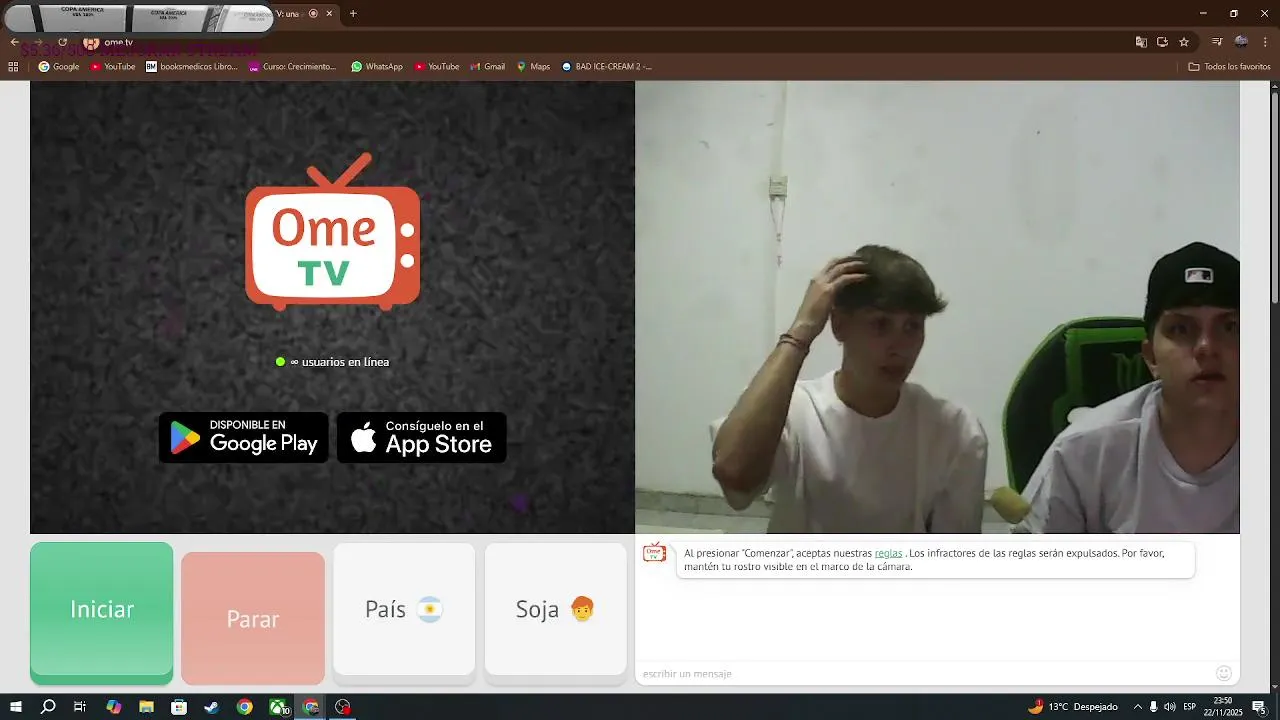Open a new browser tab

point(353,13)
